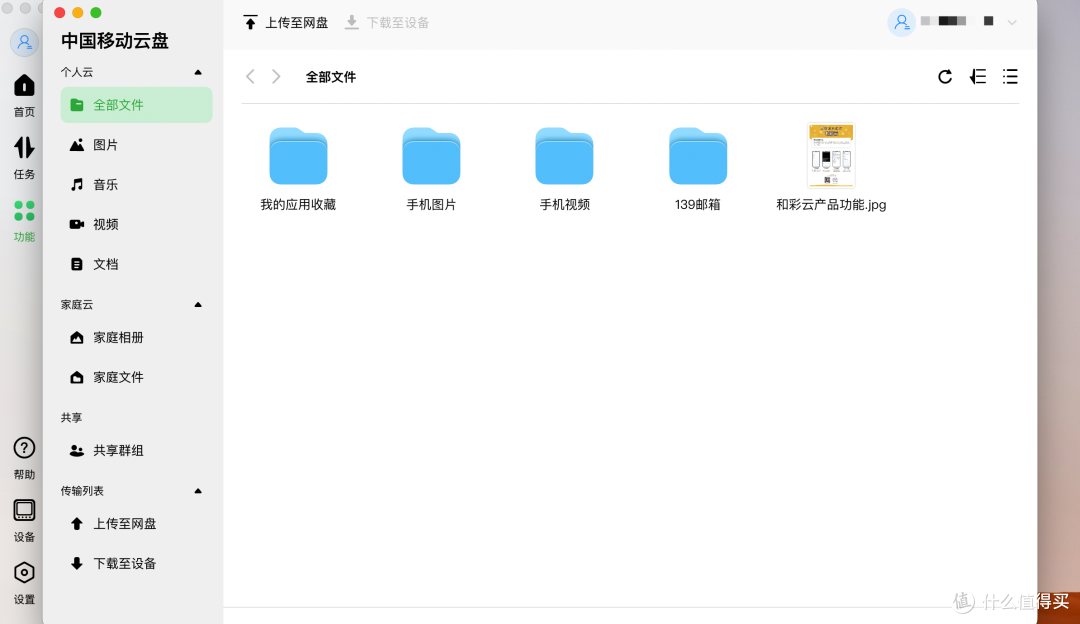The height and width of the screenshot is (624, 1080).
Task: Select the 139邮箱 folder
Action: [698, 156]
